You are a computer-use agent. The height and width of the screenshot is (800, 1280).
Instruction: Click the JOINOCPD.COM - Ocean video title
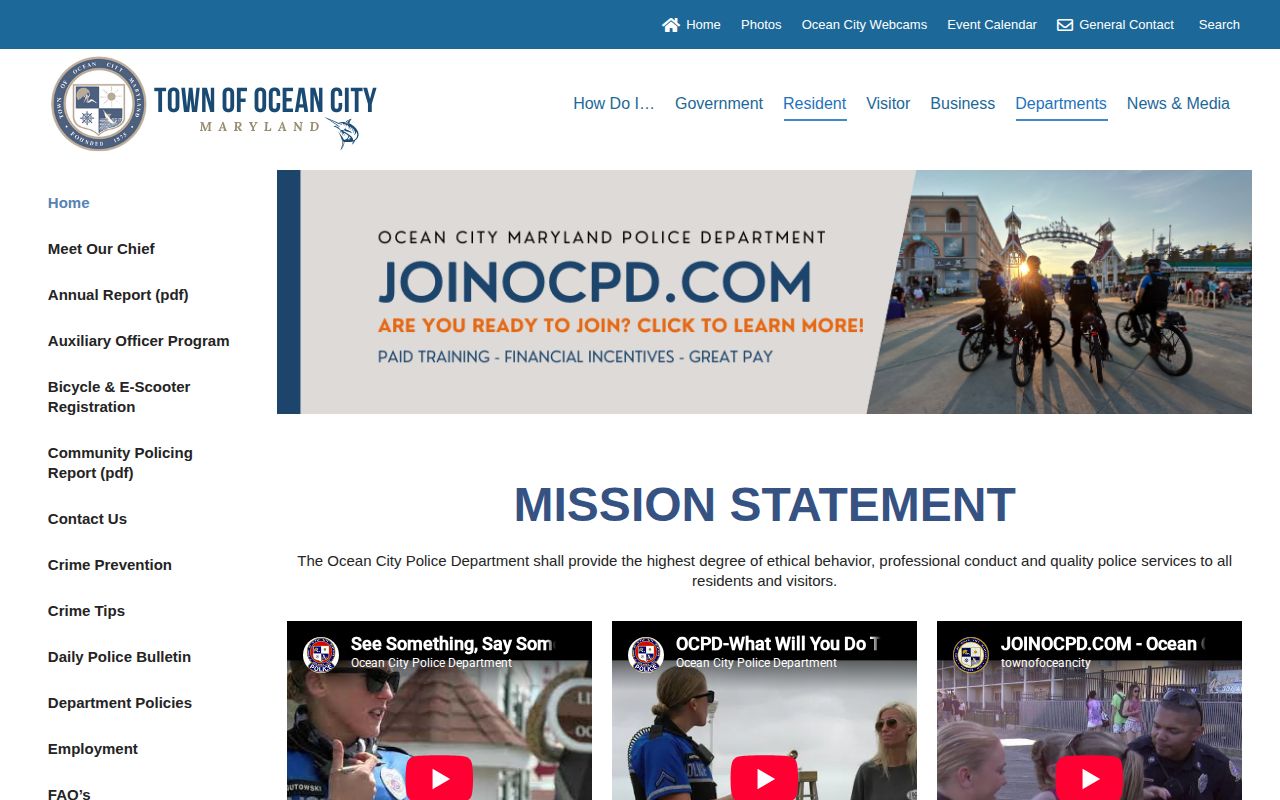[x=1103, y=644]
